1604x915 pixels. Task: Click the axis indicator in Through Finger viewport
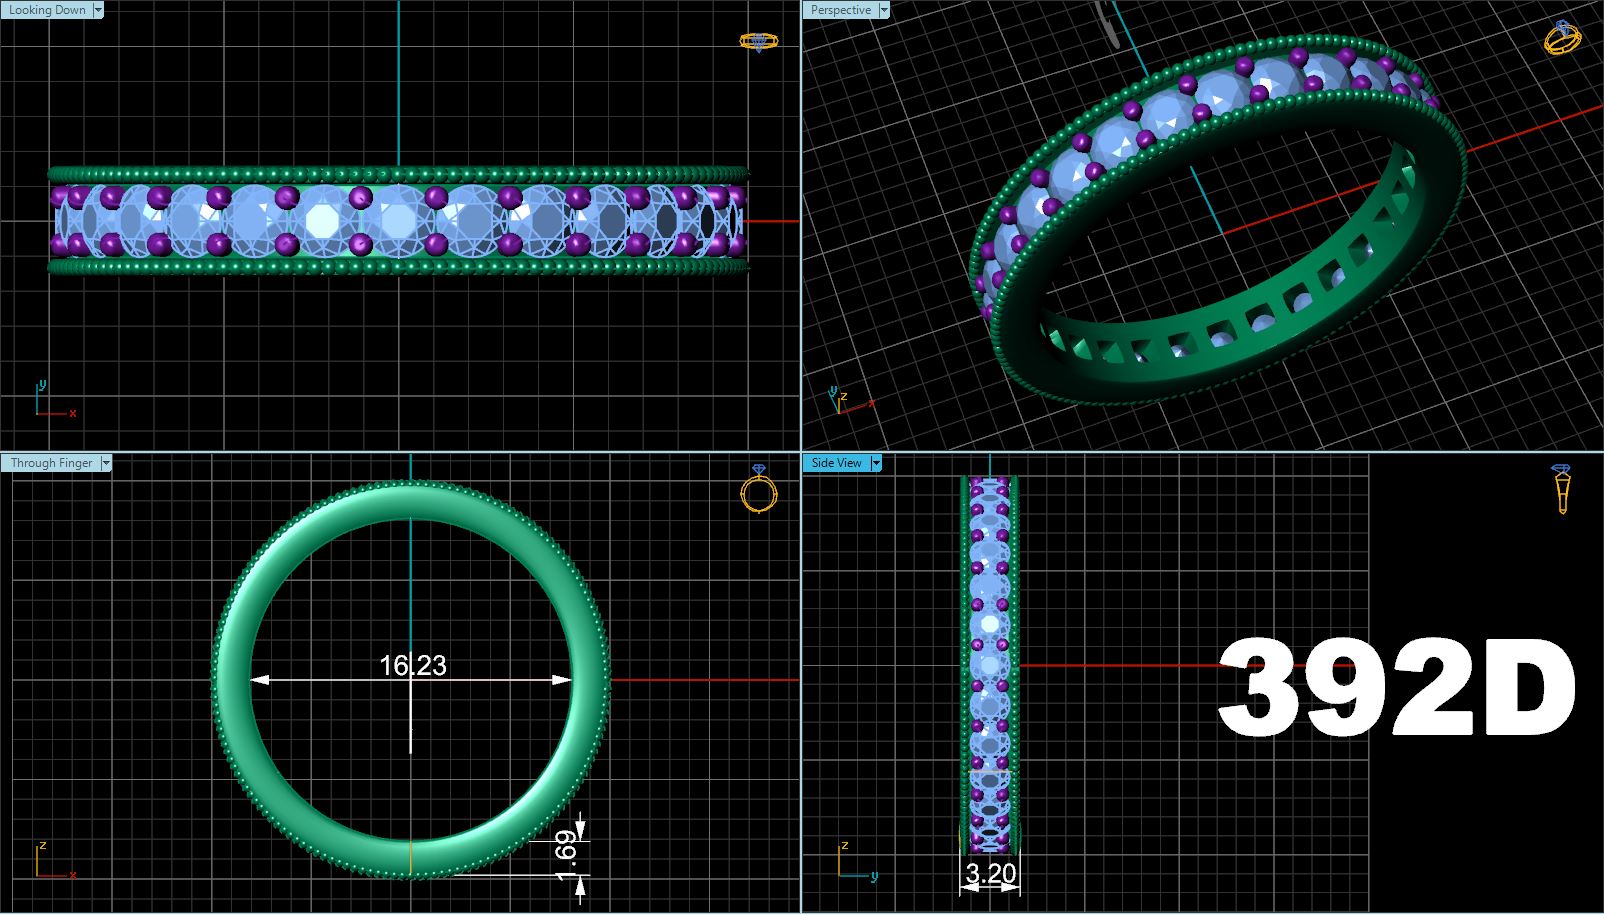coord(54,861)
